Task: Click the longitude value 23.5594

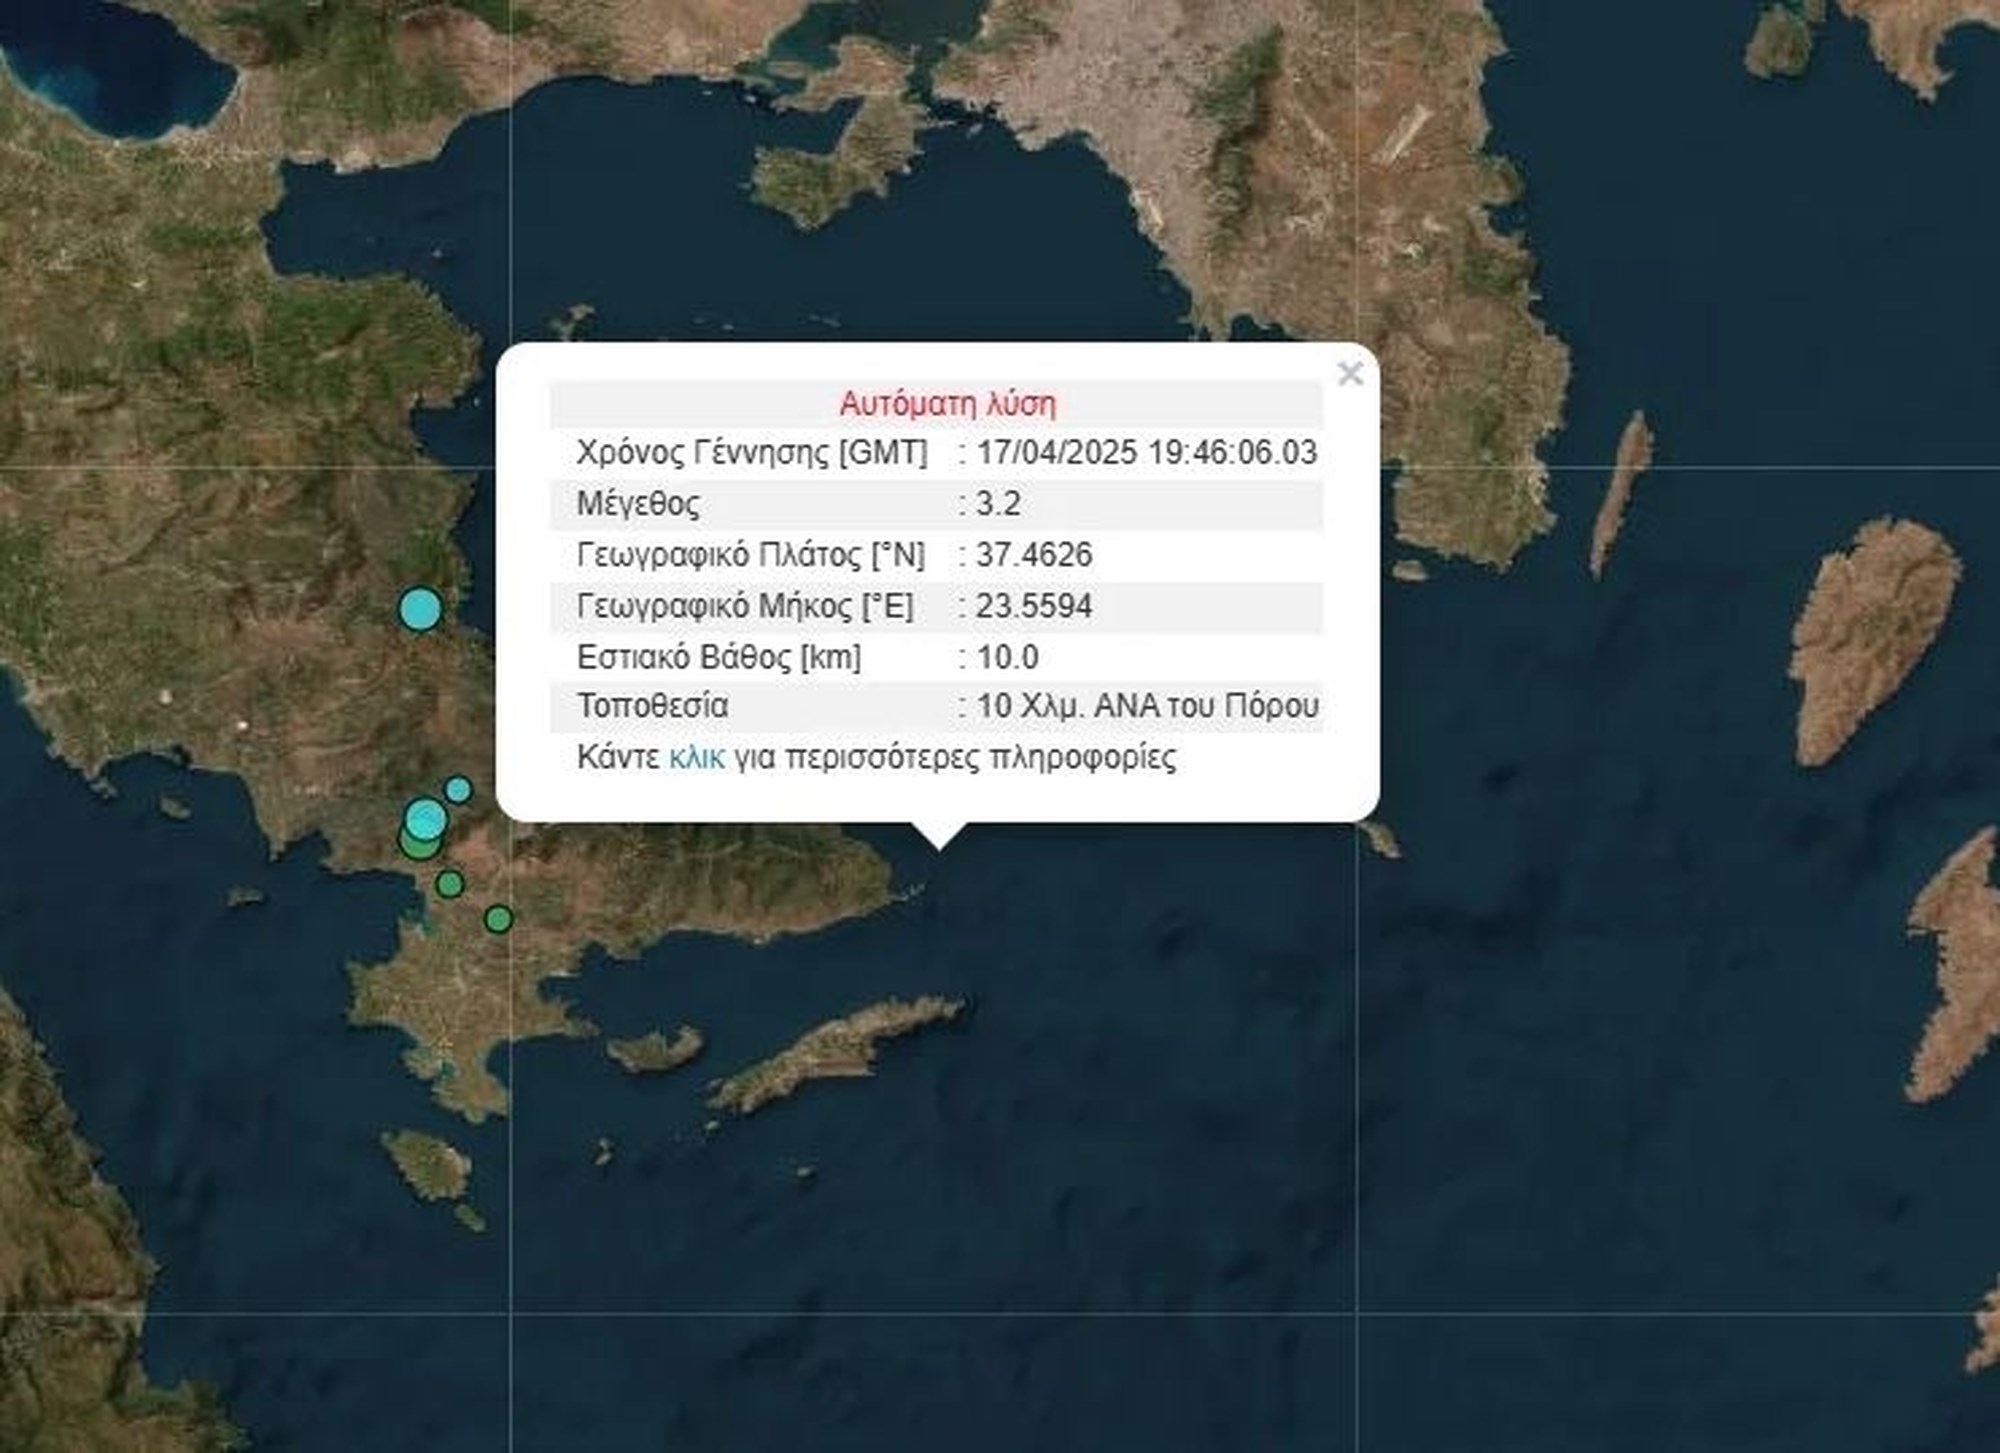Action: point(1034,606)
